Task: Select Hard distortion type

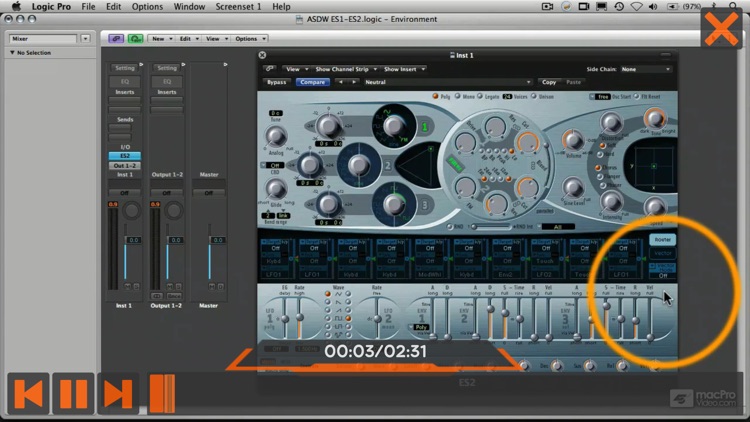Action: click(x=600, y=155)
